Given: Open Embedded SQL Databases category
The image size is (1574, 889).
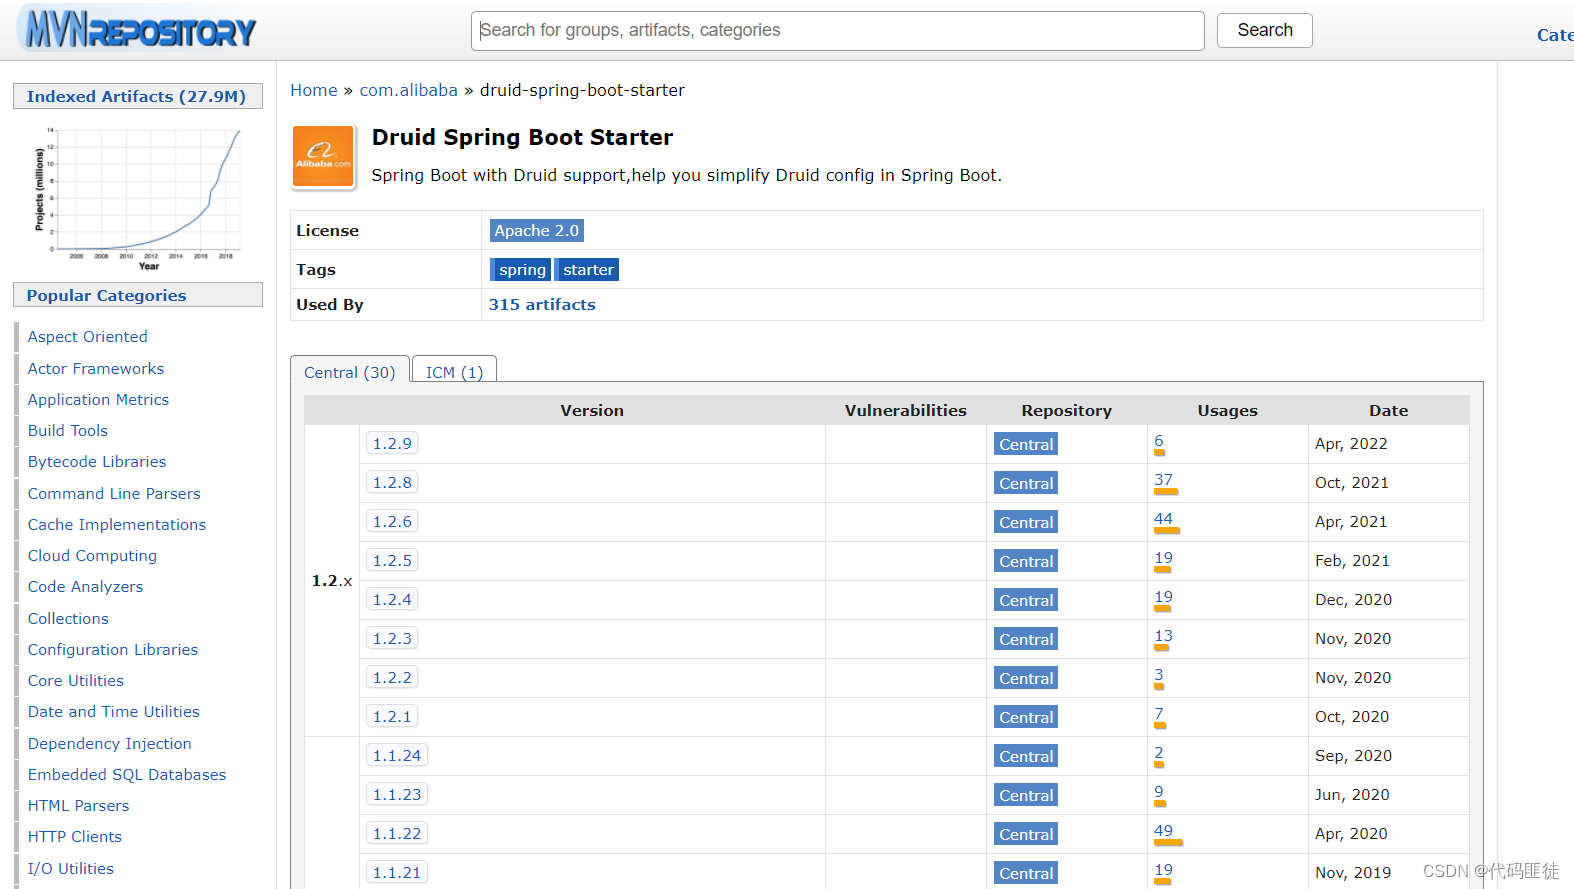Looking at the screenshot, I should pos(127,775).
